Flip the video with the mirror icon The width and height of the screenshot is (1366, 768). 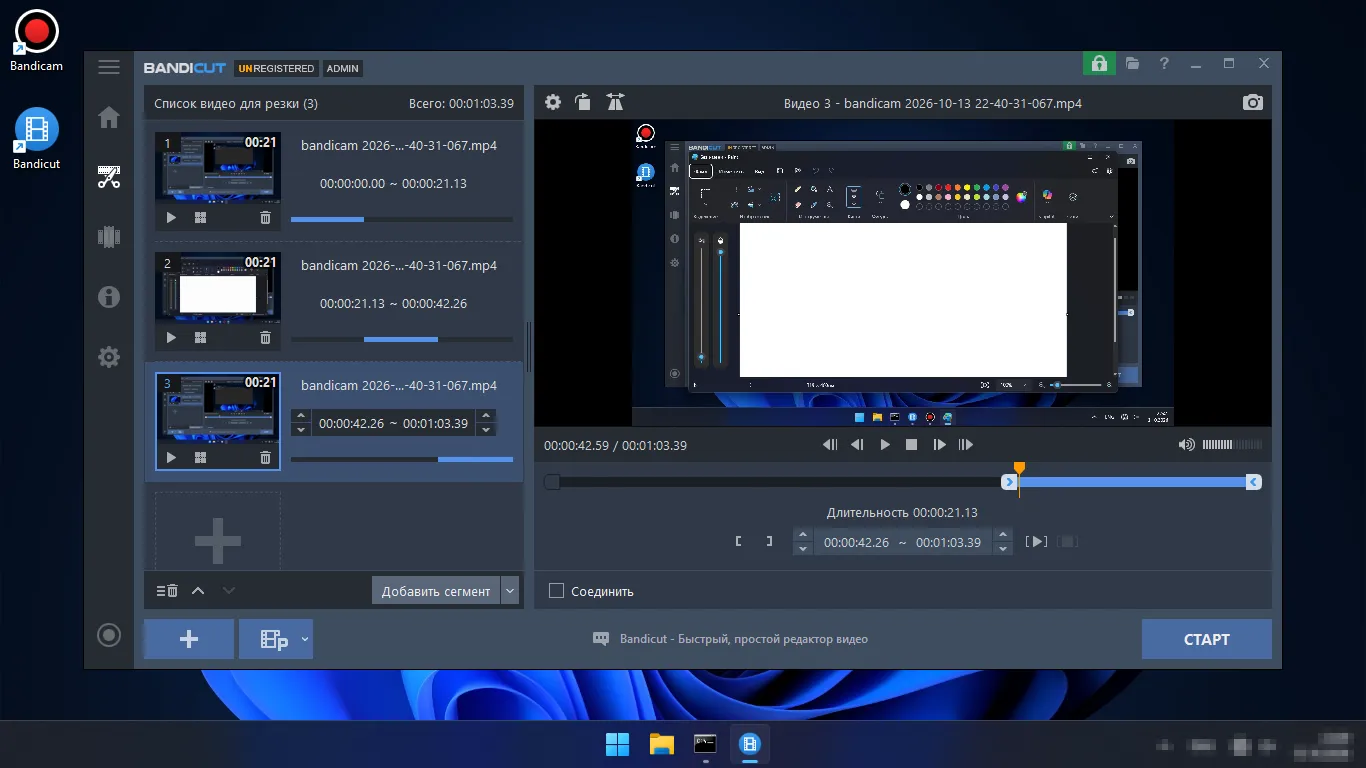615,102
